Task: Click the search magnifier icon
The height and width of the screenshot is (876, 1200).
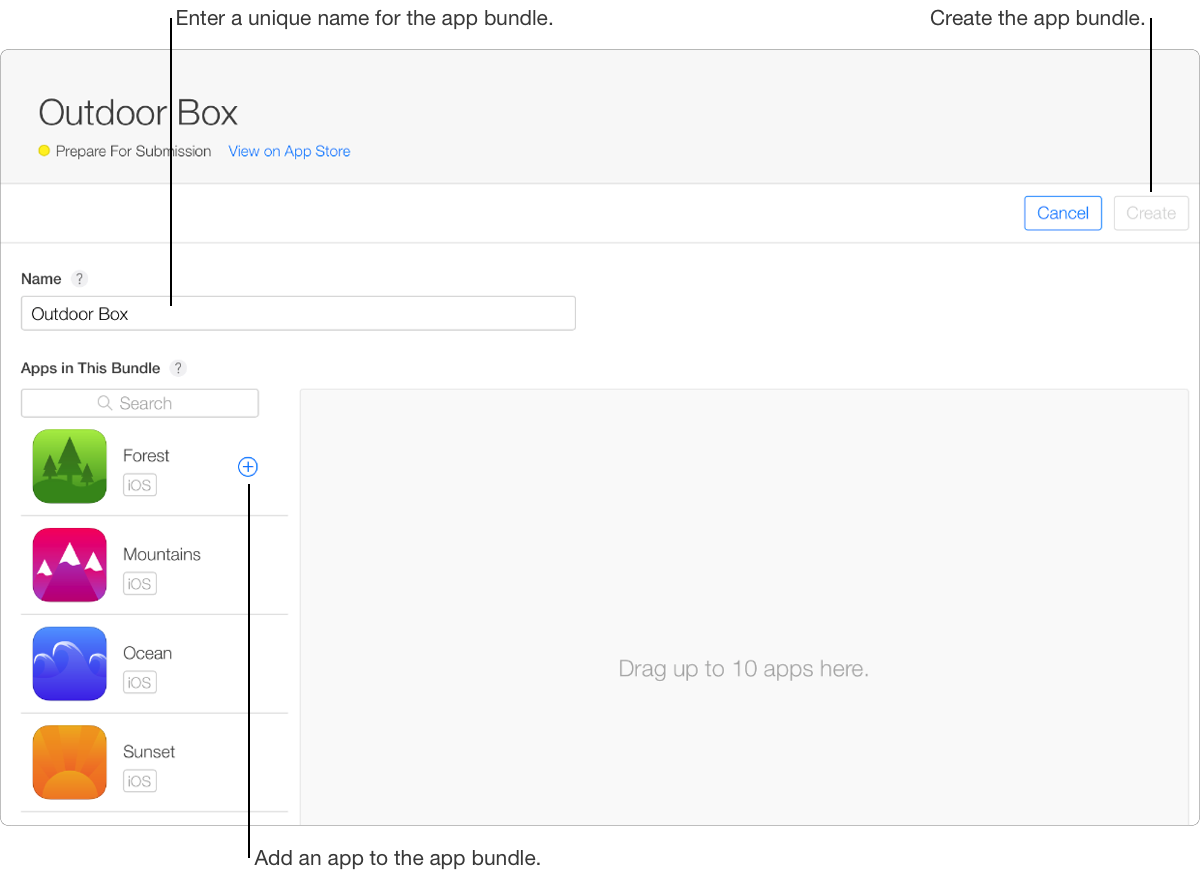Action: [x=104, y=403]
